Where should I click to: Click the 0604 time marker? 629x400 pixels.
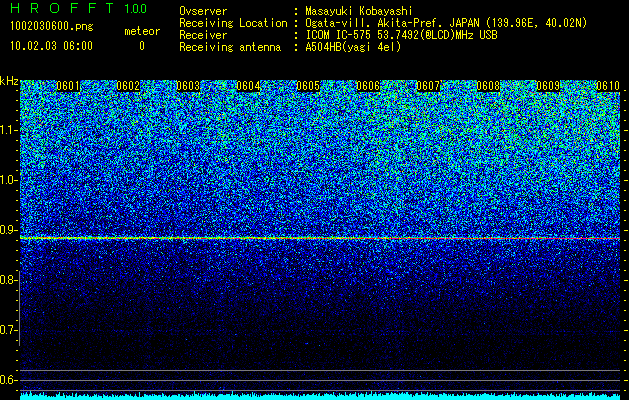(x=248, y=86)
